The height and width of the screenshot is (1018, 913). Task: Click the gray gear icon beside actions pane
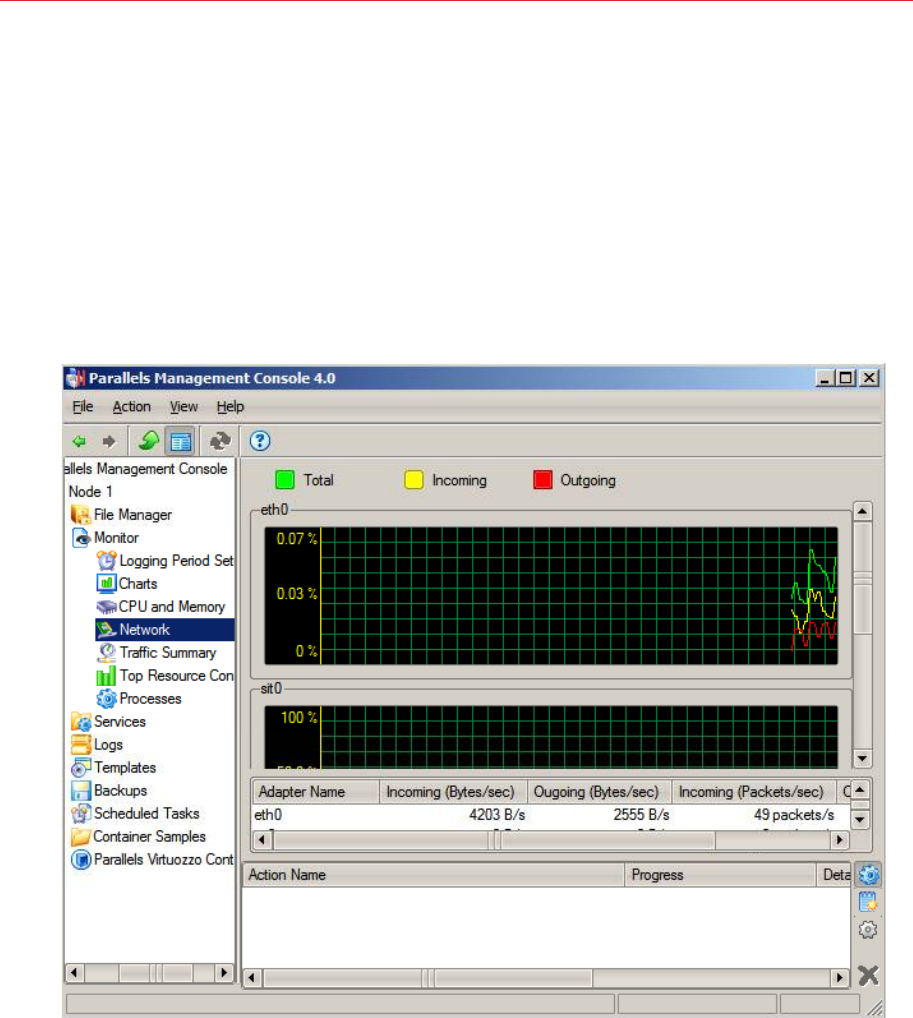[868, 930]
